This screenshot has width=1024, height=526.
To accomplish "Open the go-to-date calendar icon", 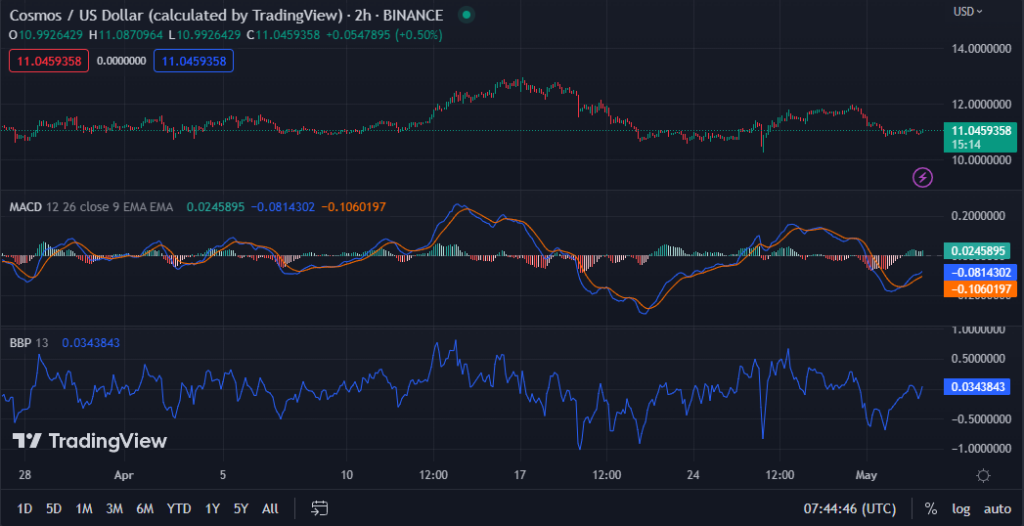I will pyautogui.click(x=319, y=508).
